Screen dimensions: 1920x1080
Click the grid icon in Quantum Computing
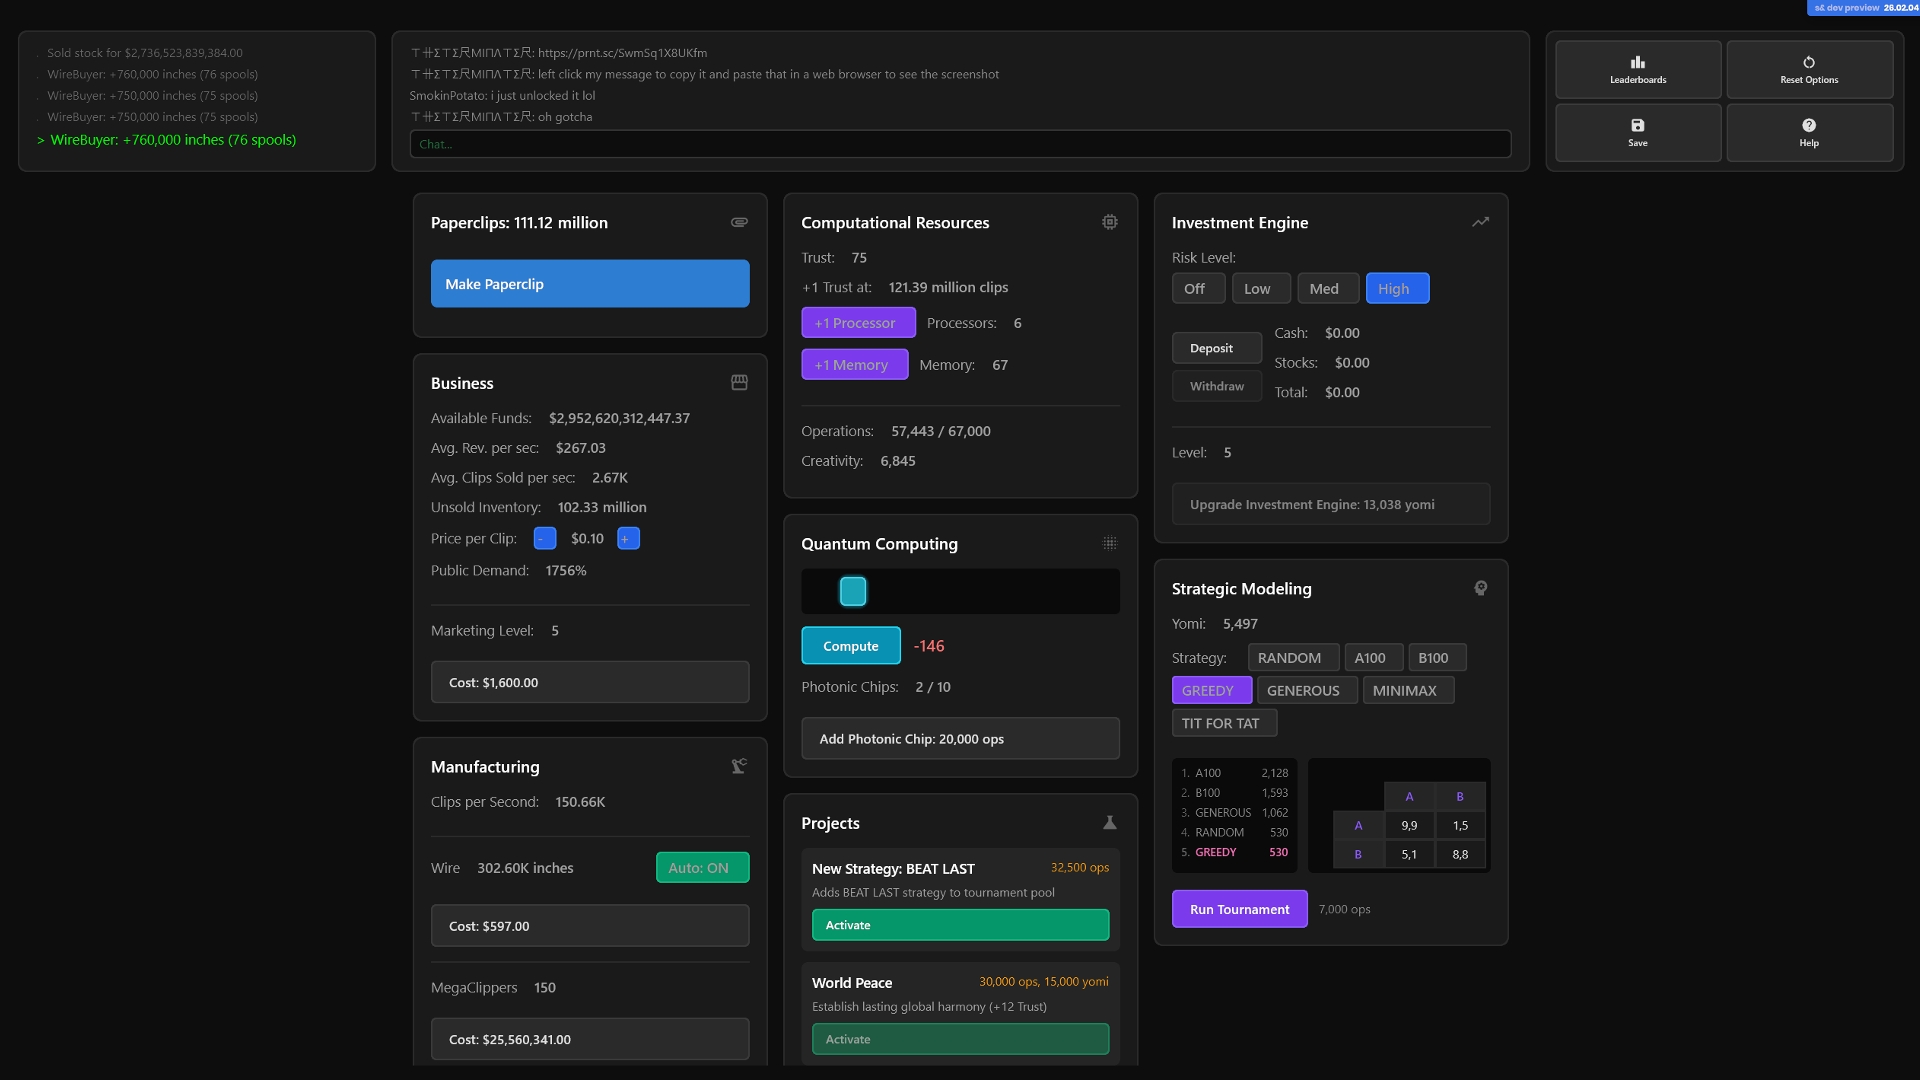(1110, 544)
